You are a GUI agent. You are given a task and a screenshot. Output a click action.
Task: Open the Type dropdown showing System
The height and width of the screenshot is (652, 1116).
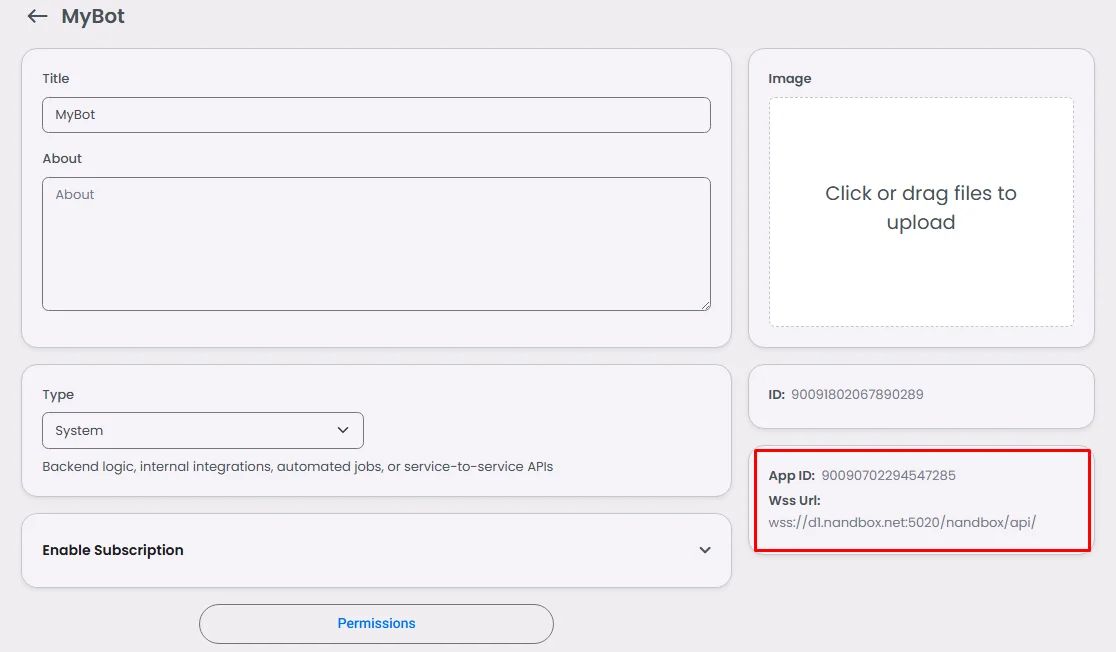coord(203,430)
